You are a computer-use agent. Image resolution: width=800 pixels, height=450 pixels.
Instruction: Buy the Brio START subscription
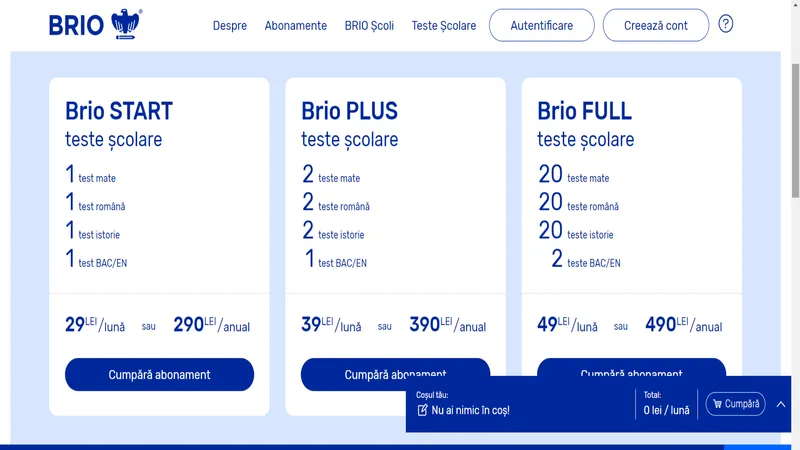pyautogui.click(x=159, y=375)
